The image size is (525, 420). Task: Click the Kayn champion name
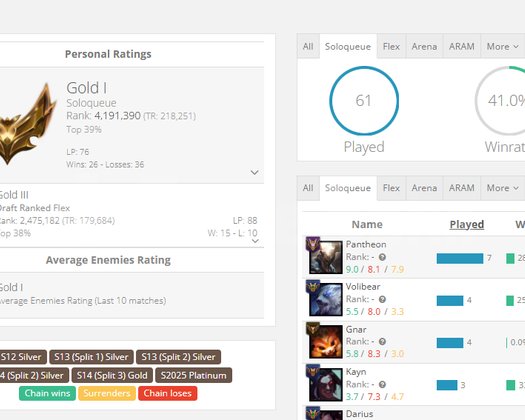pos(356,372)
